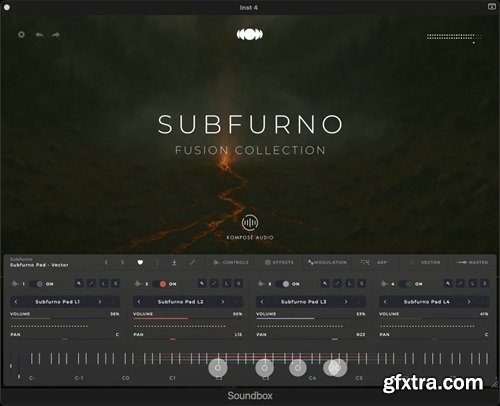The height and width of the screenshot is (406, 500).
Task: Adjust the layer 2 volume slider
Action: pos(188,319)
